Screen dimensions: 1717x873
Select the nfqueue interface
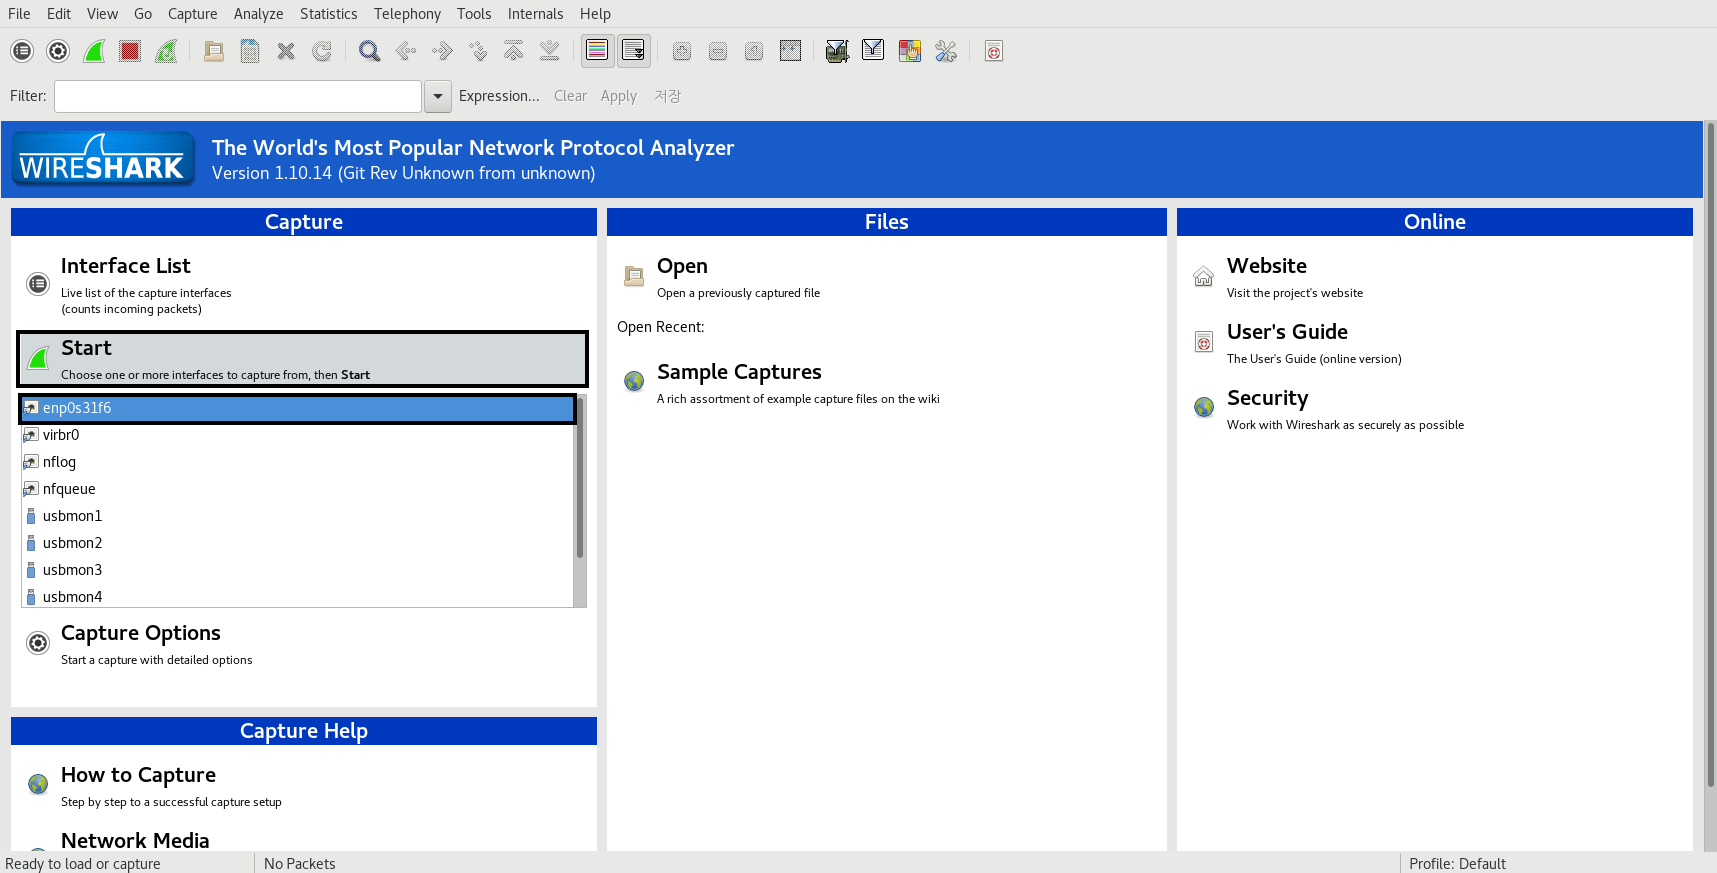298,489
